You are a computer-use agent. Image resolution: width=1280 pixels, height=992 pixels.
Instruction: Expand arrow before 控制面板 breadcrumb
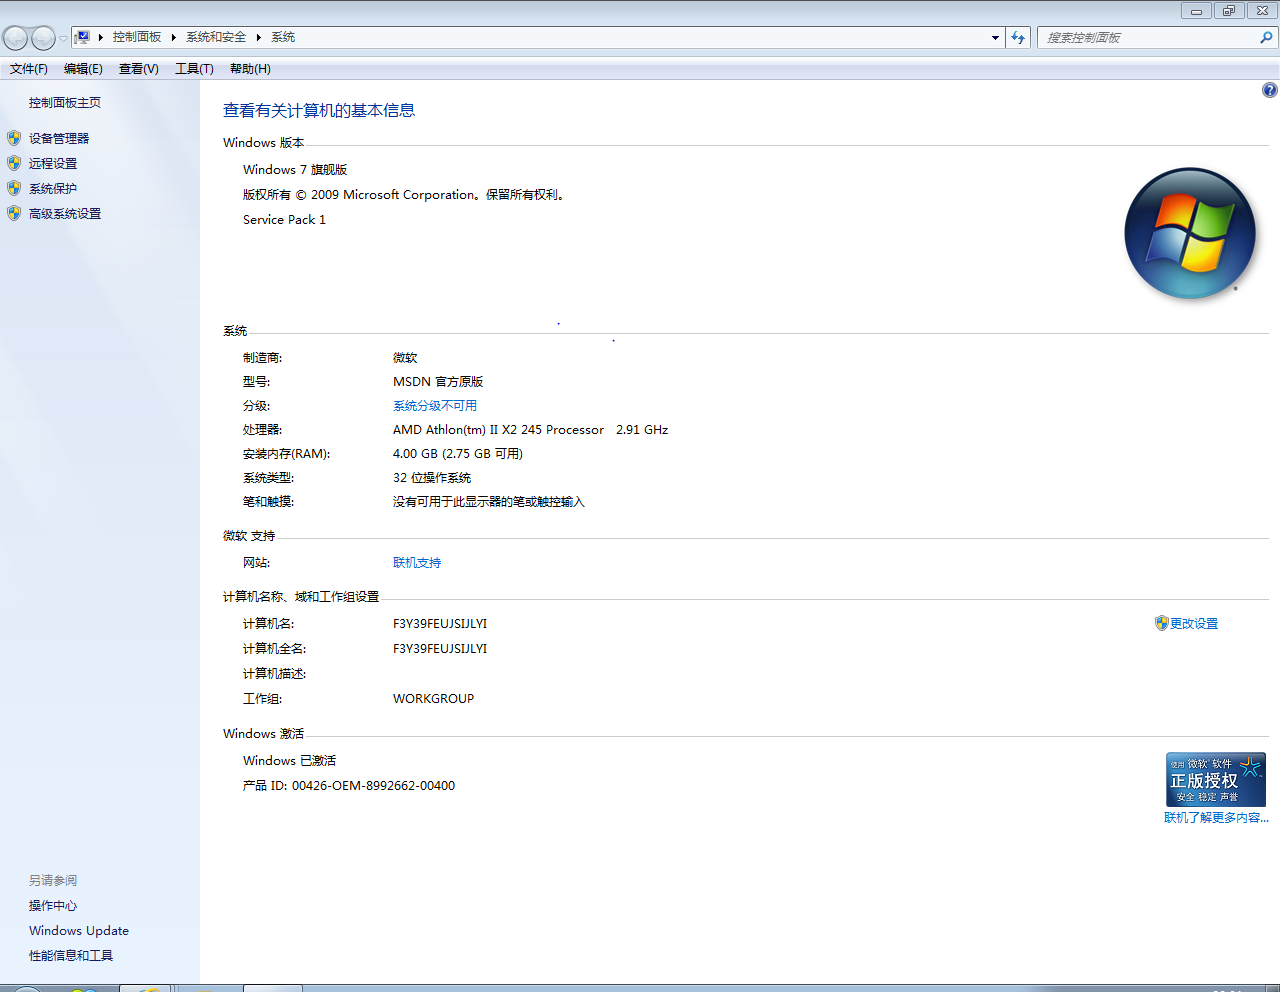click(101, 37)
